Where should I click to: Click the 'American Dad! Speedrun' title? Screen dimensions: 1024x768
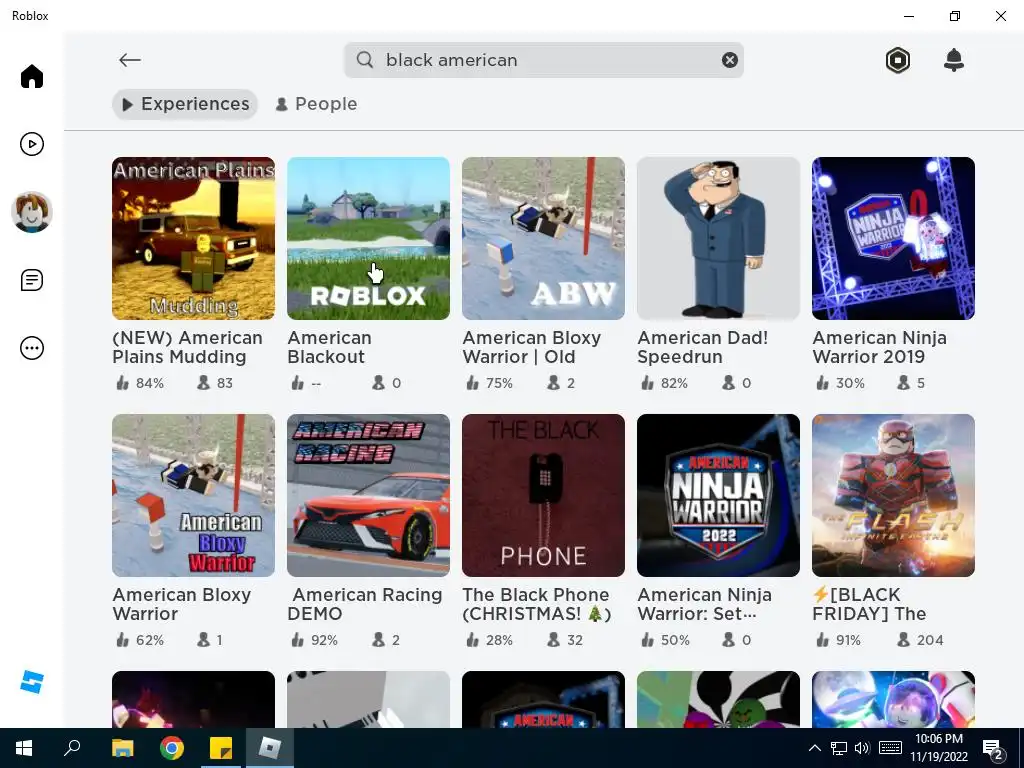pos(703,347)
